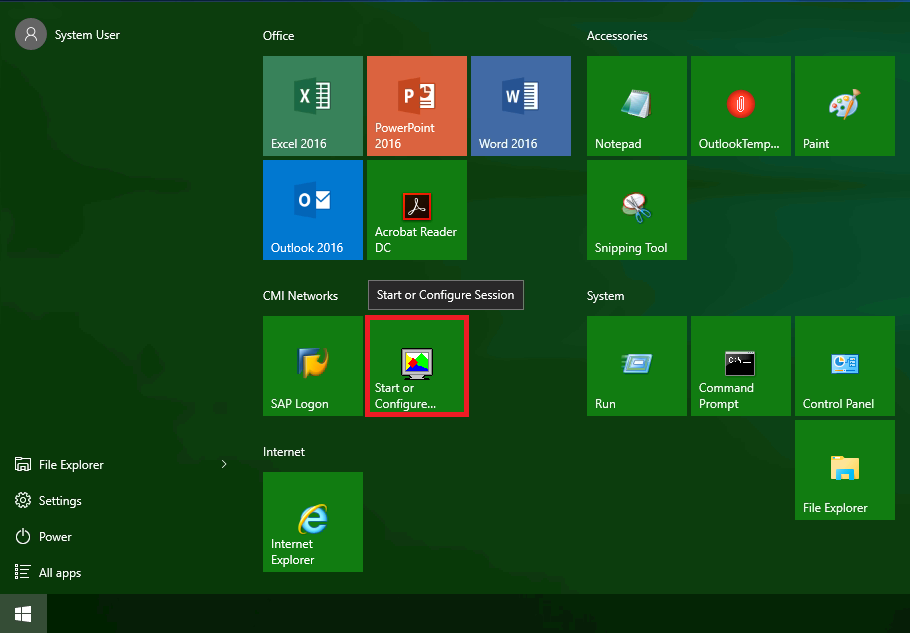
Task: Open the Power options
Action: (43, 536)
